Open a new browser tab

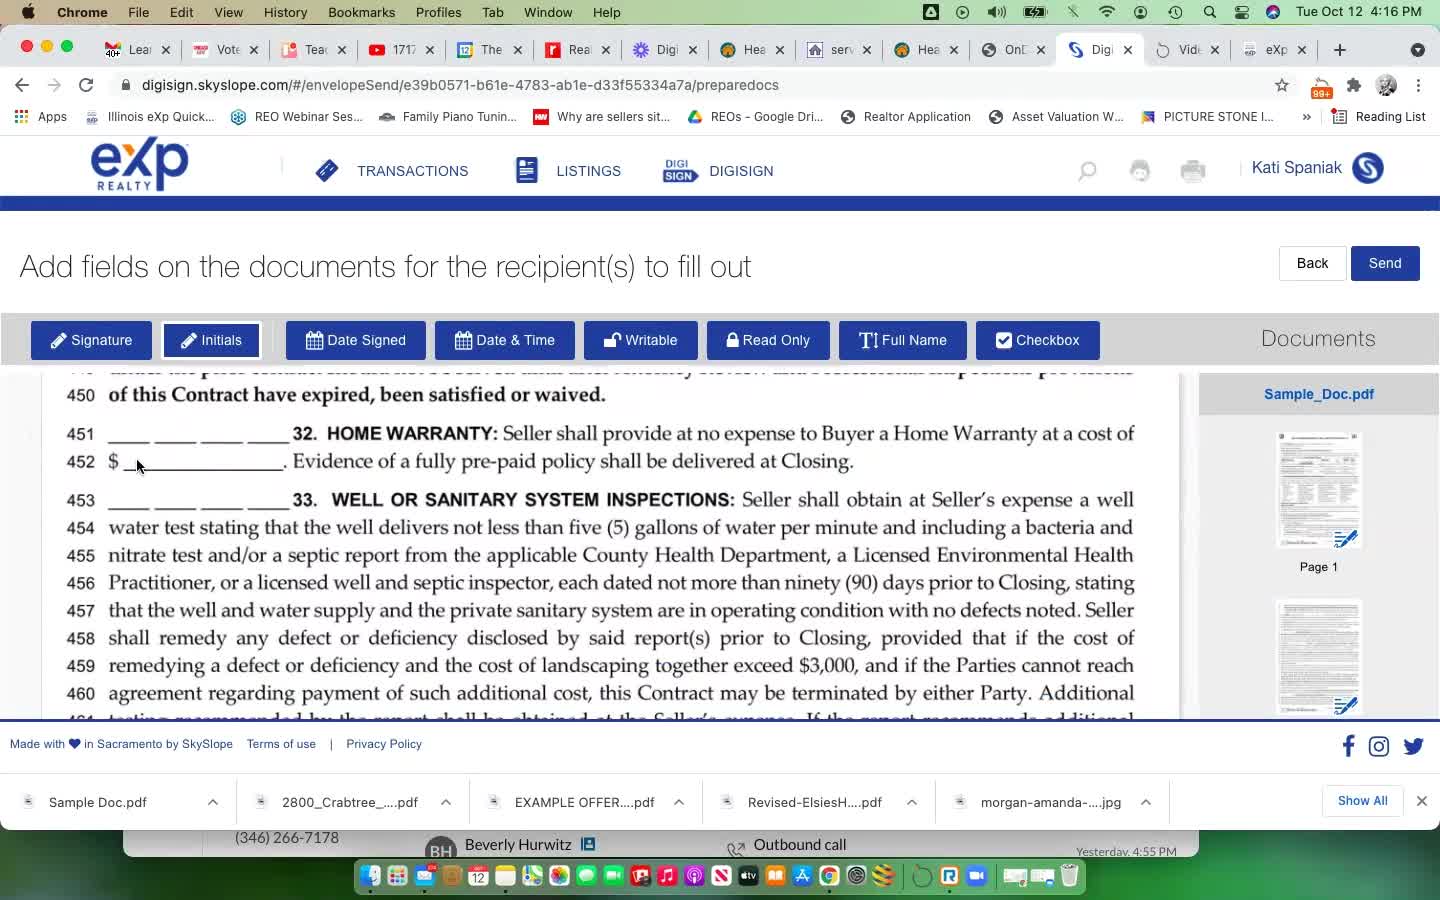(1340, 50)
